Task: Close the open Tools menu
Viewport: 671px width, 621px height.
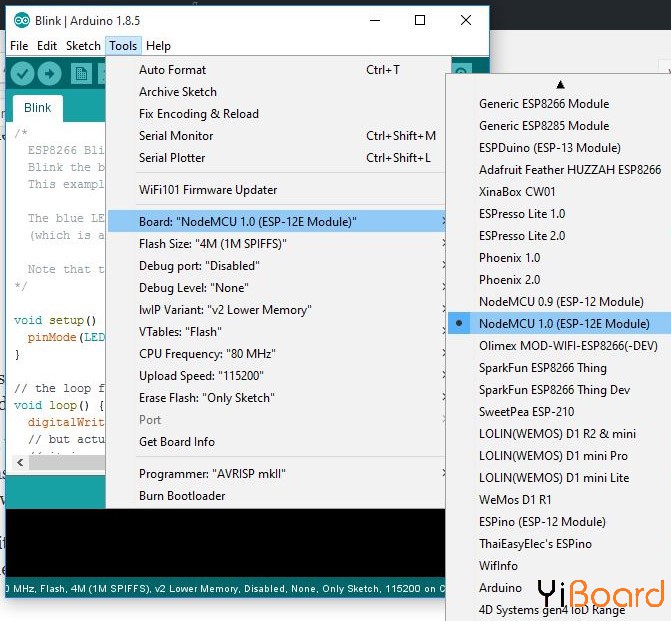Action: 123,46
